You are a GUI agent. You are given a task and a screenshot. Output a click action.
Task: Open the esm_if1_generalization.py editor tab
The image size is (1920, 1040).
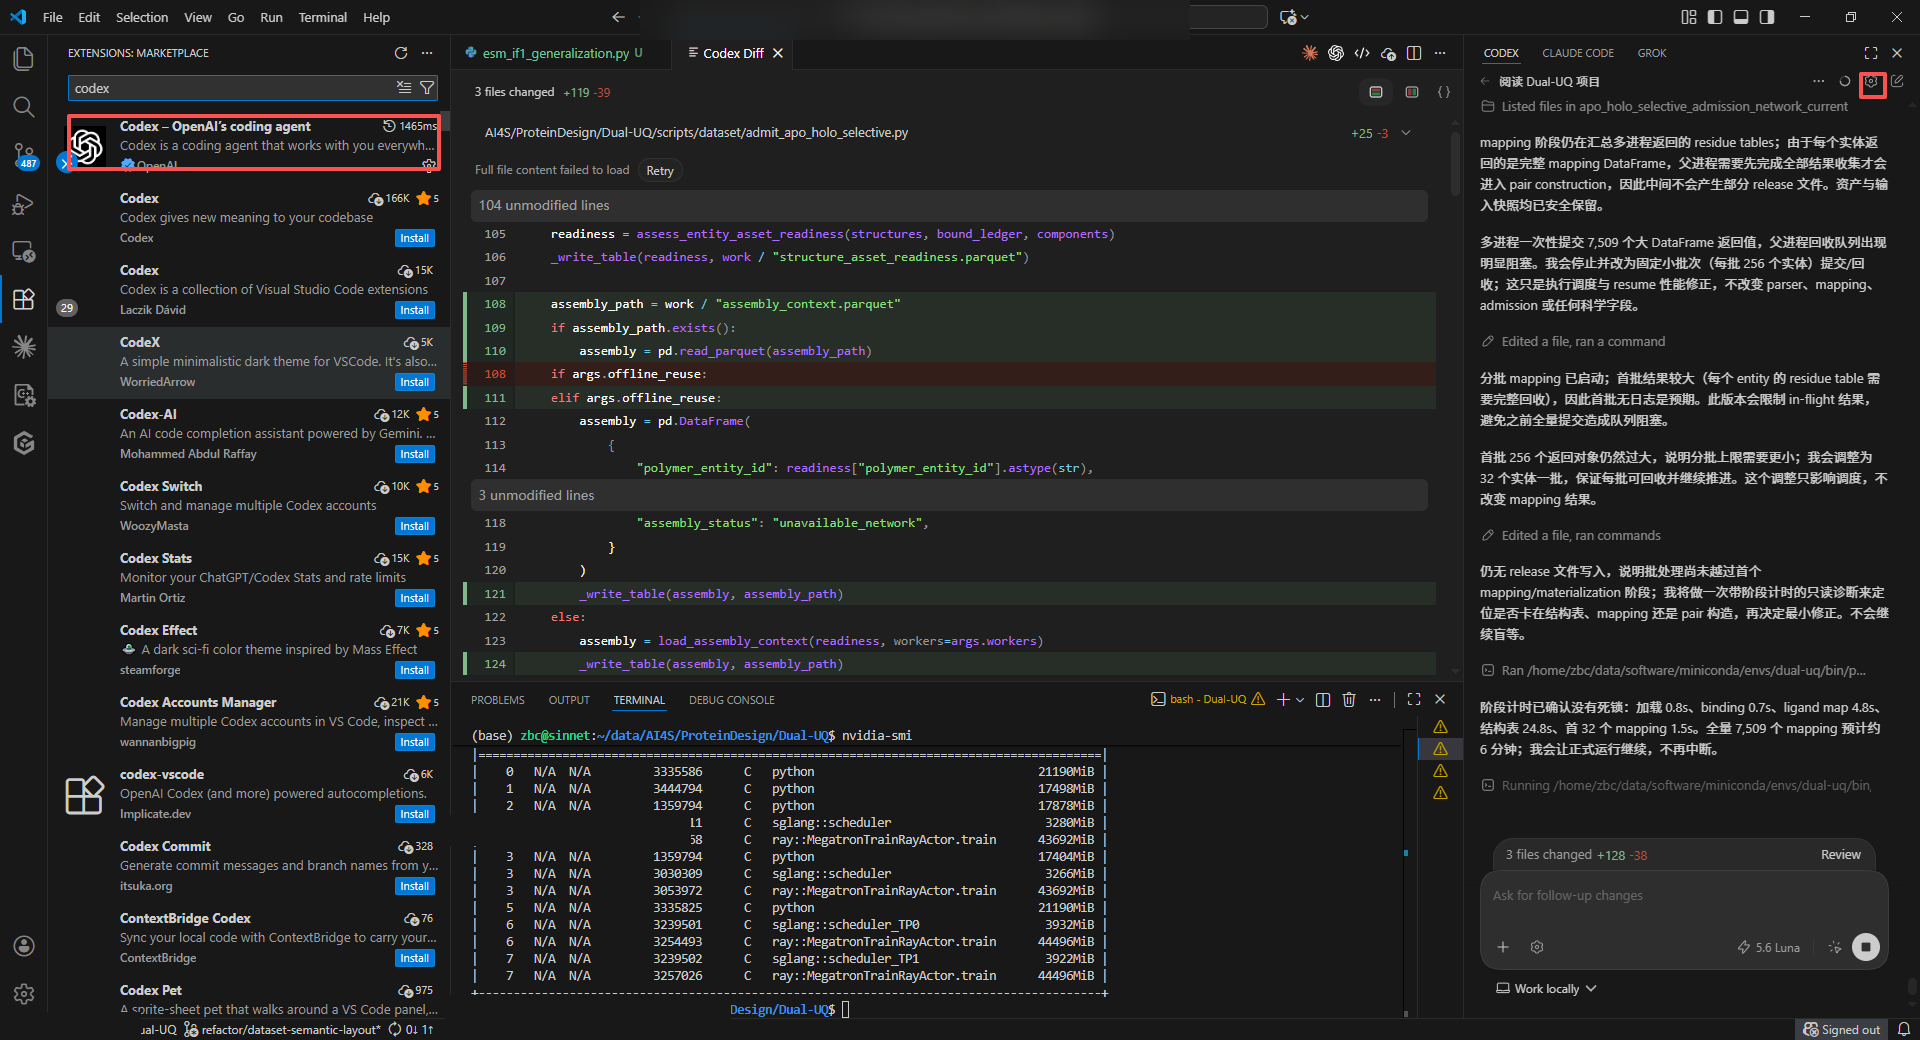click(x=555, y=53)
